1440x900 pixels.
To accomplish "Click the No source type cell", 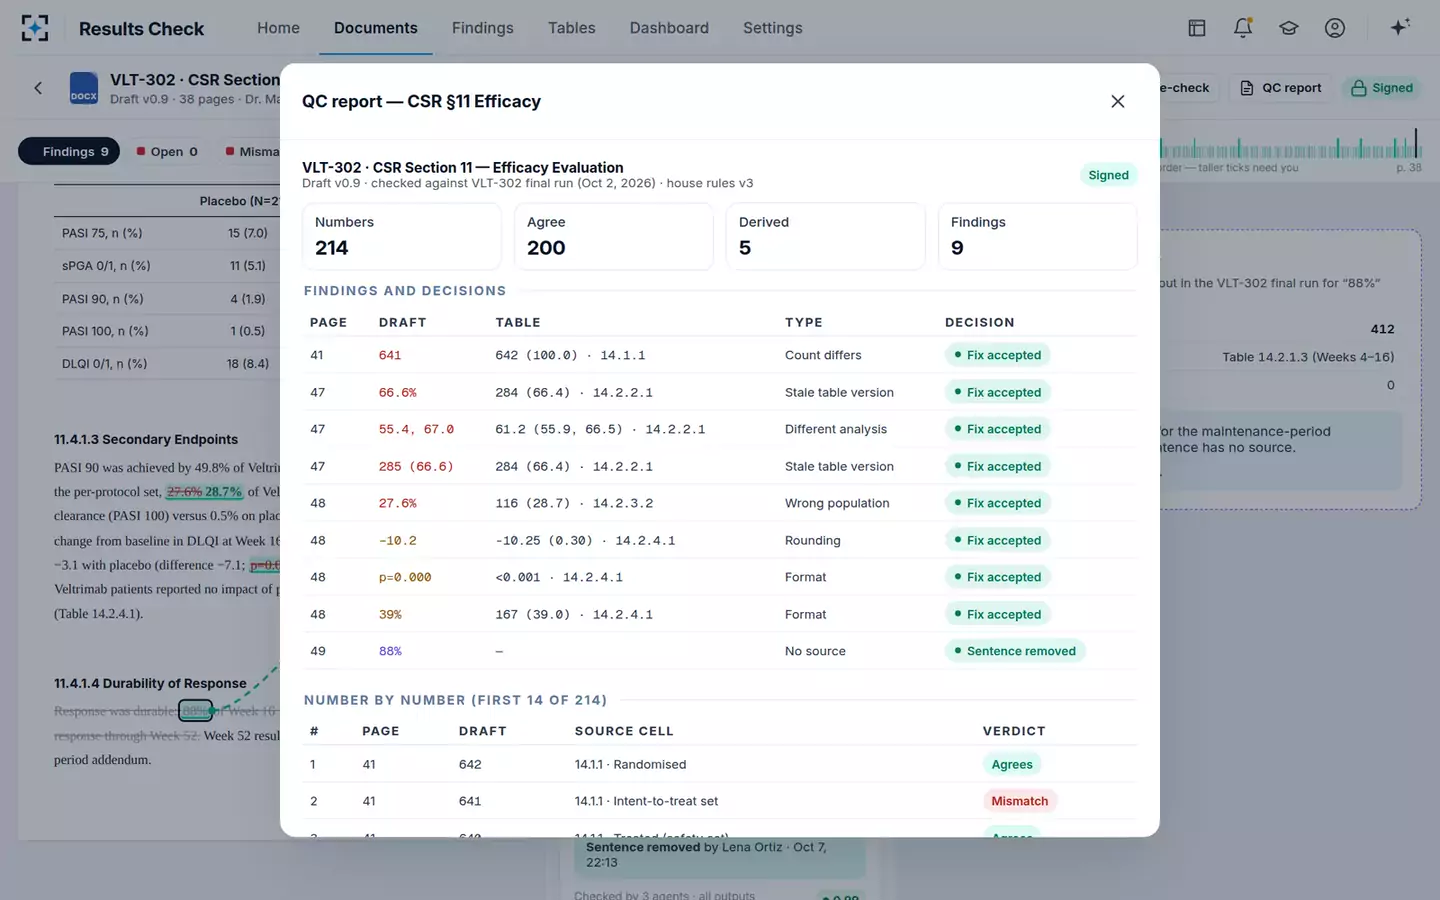I will coord(815,651).
